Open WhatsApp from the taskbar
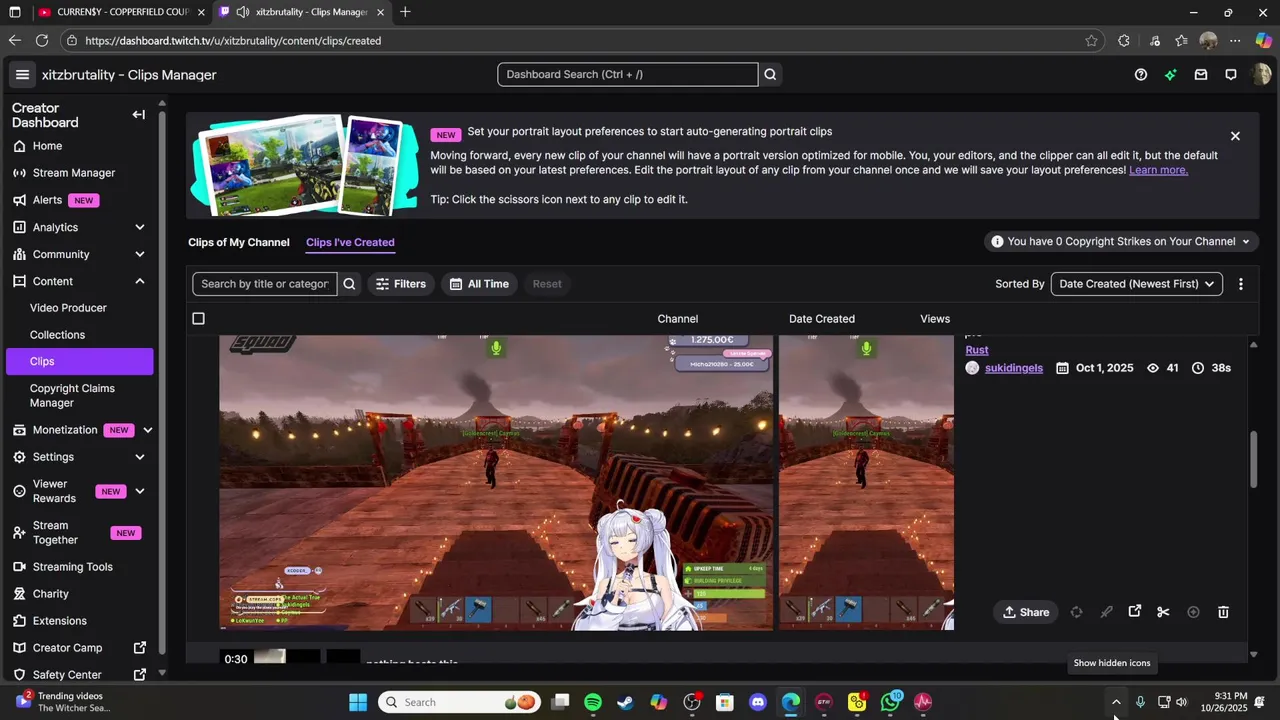Viewport: 1280px width, 720px height. pos(890,702)
